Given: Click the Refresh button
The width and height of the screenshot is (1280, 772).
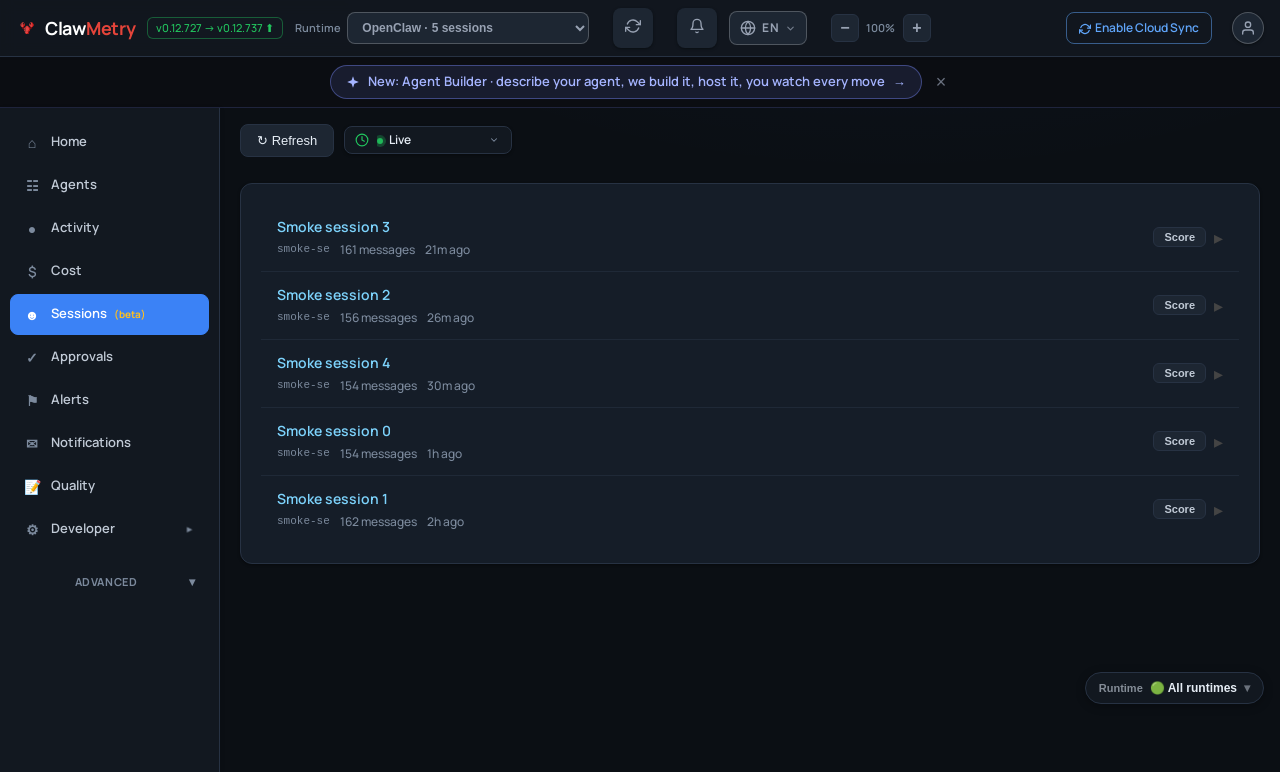Looking at the screenshot, I should pos(287,140).
